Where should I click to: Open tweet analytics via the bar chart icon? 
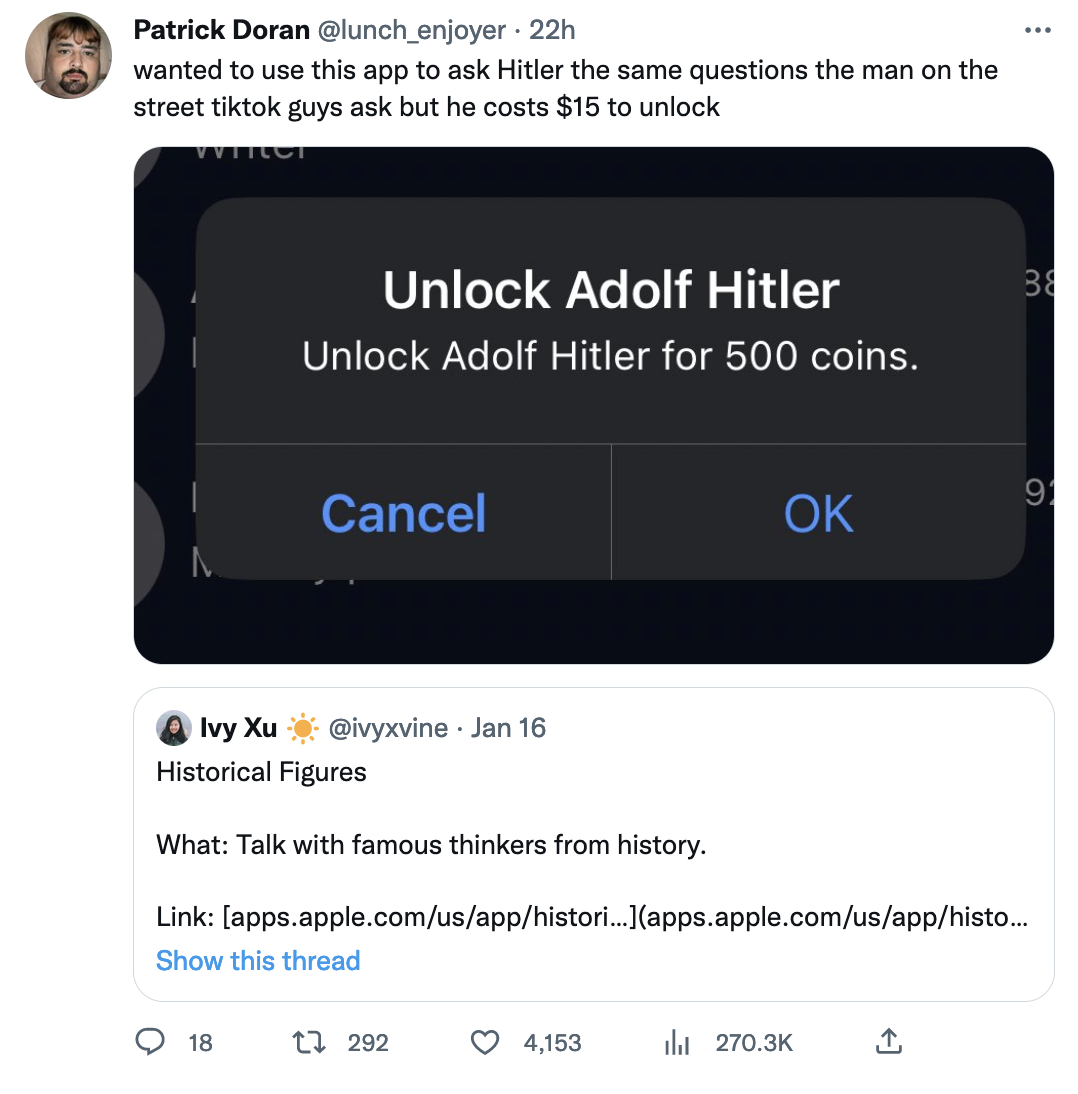(x=677, y=1043)
